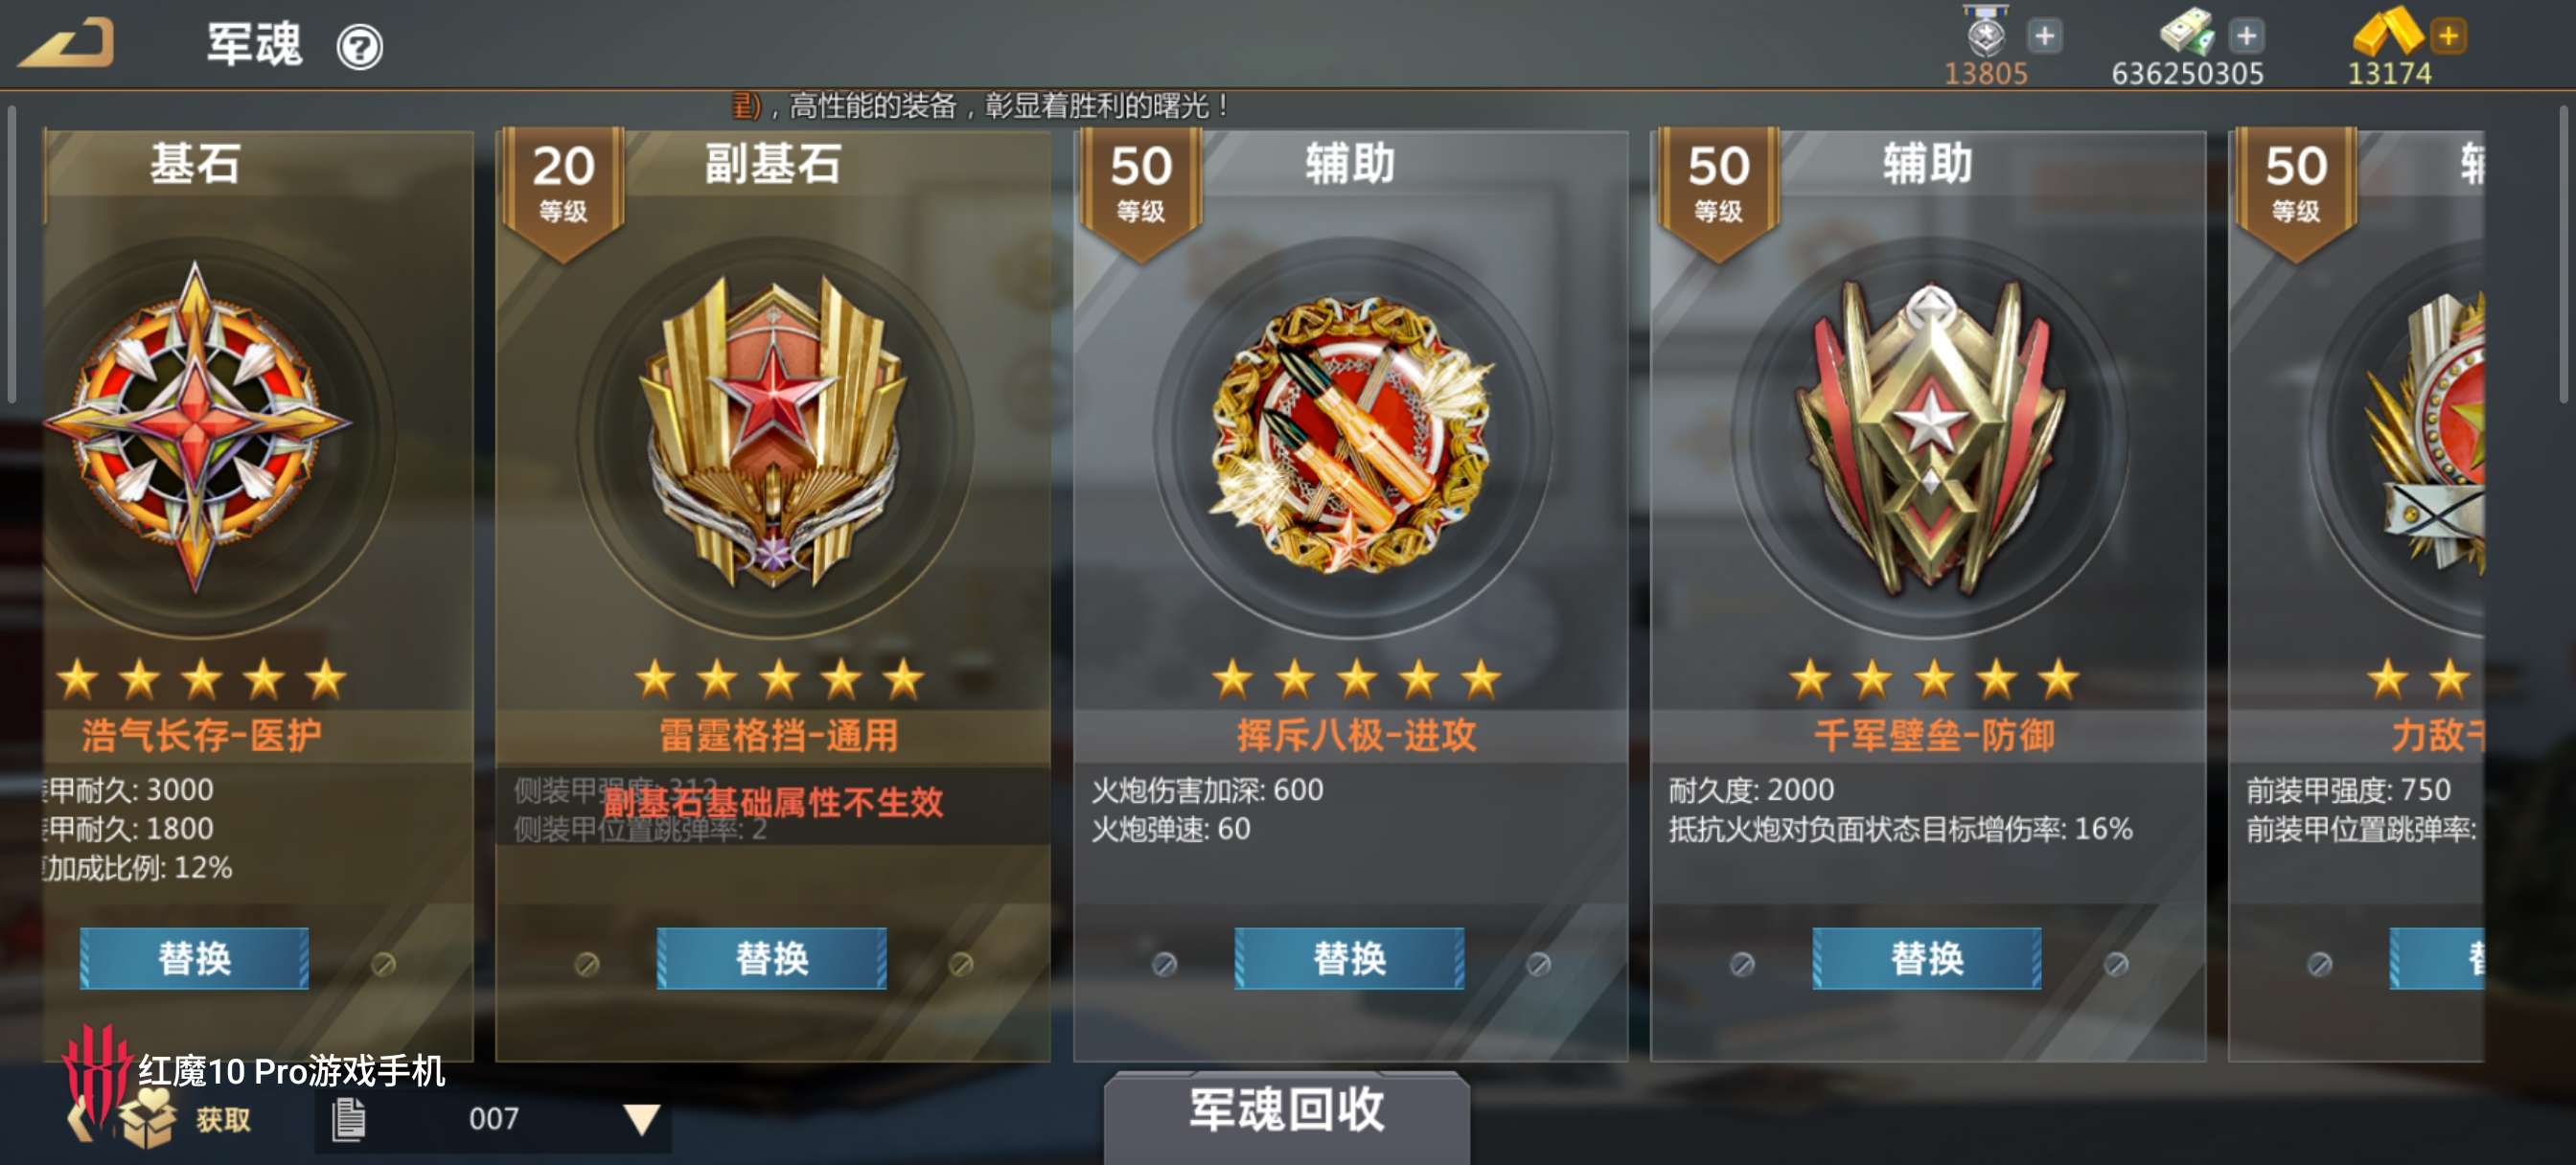Image resolution: width=2576 pixels, height=1165 pixels.
Task: Click the back arrow icon
Action: [68, 45]
